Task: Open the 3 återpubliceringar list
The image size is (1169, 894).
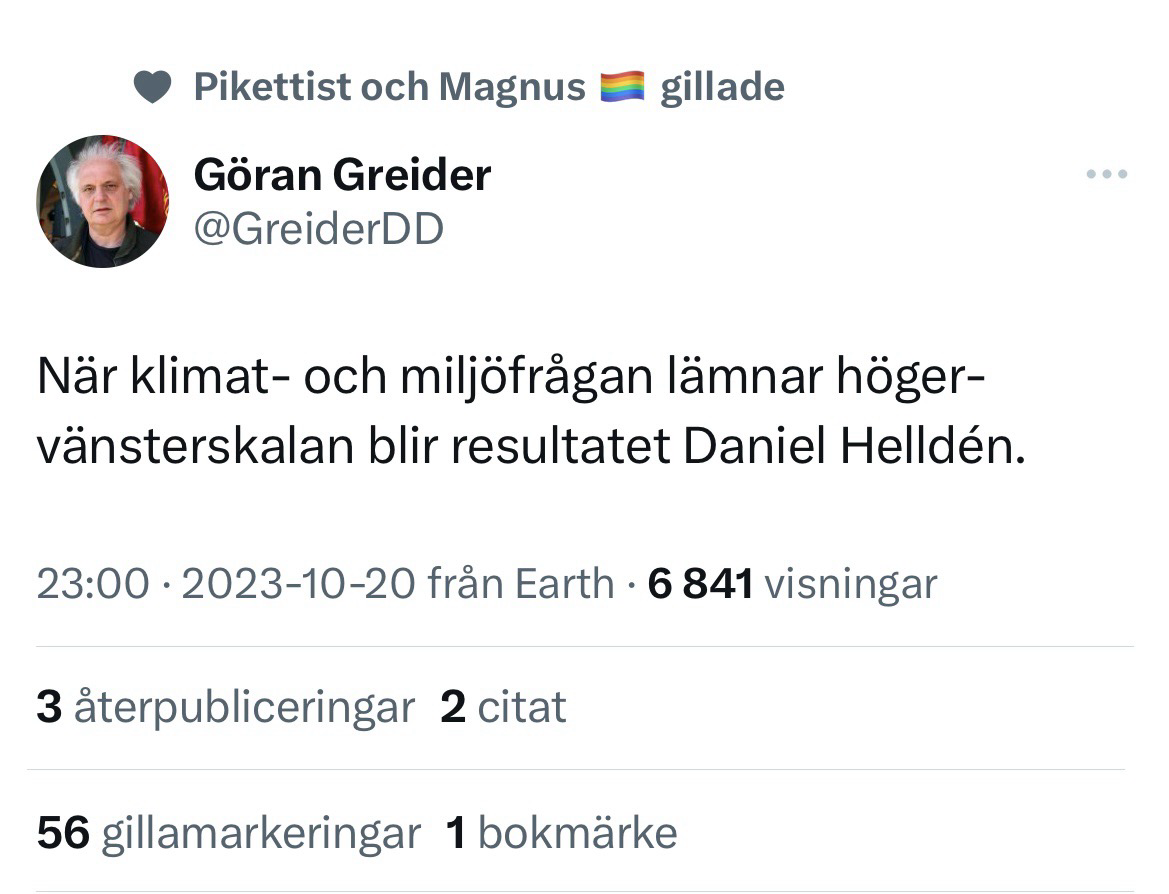Action: [225, 708]
